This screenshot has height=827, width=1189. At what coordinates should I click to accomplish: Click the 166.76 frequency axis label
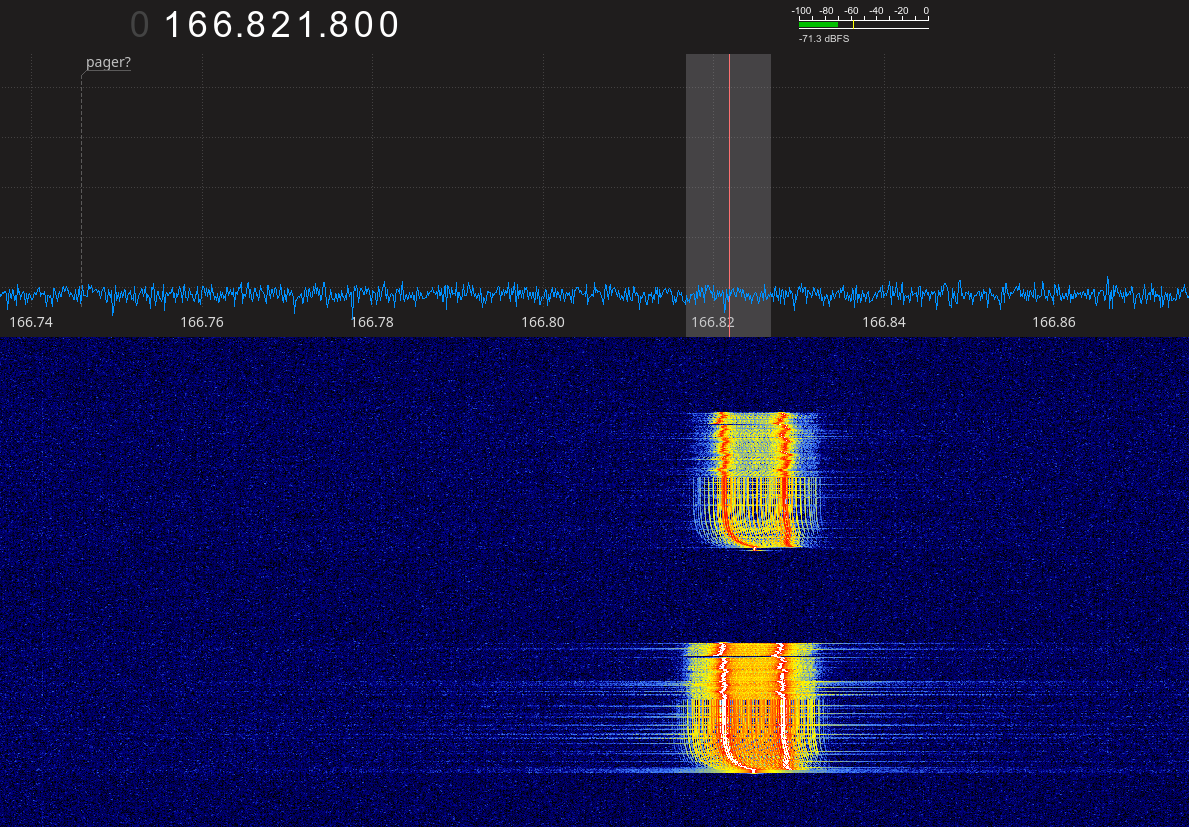pos(202,322)
